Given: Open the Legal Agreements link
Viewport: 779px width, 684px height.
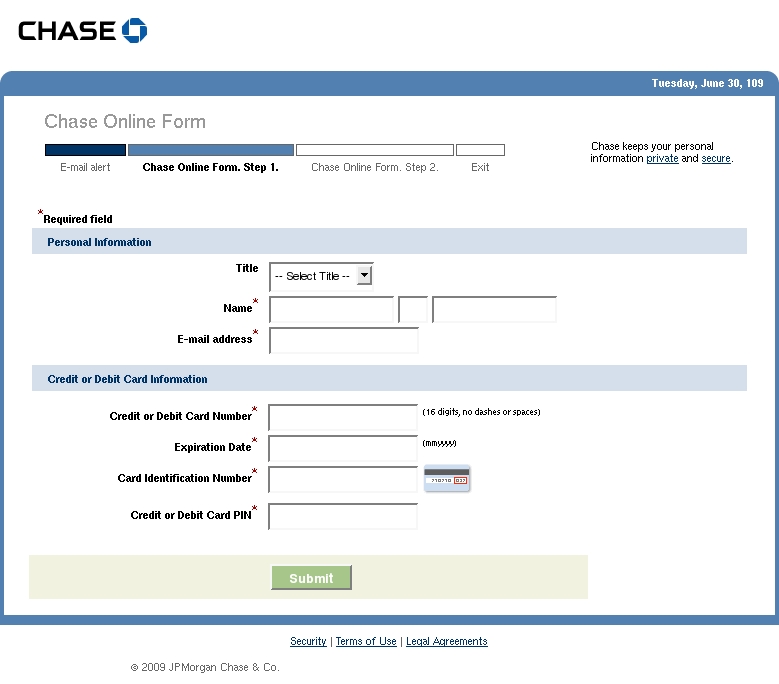Looking at the screenshot, I should (x=447, y=641).
